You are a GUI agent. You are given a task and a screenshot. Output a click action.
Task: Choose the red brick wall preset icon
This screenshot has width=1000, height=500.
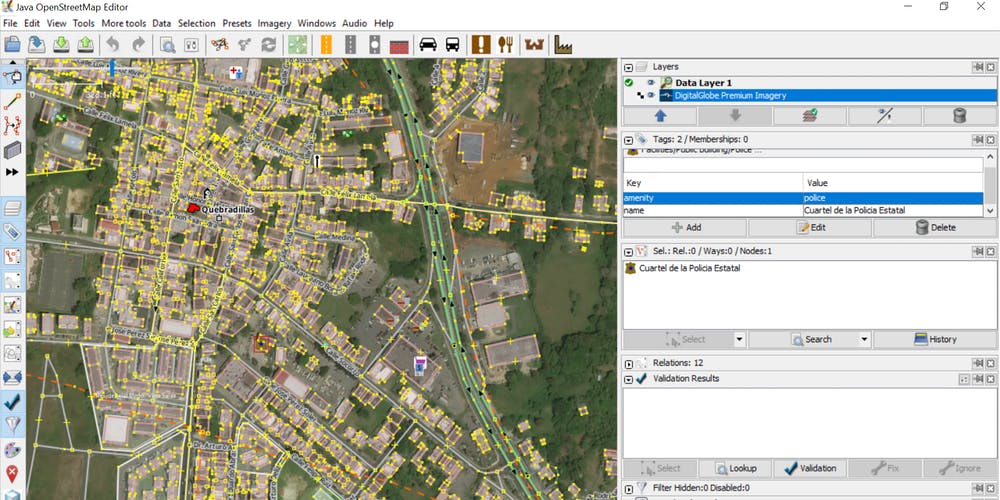(x=399, y=45)
